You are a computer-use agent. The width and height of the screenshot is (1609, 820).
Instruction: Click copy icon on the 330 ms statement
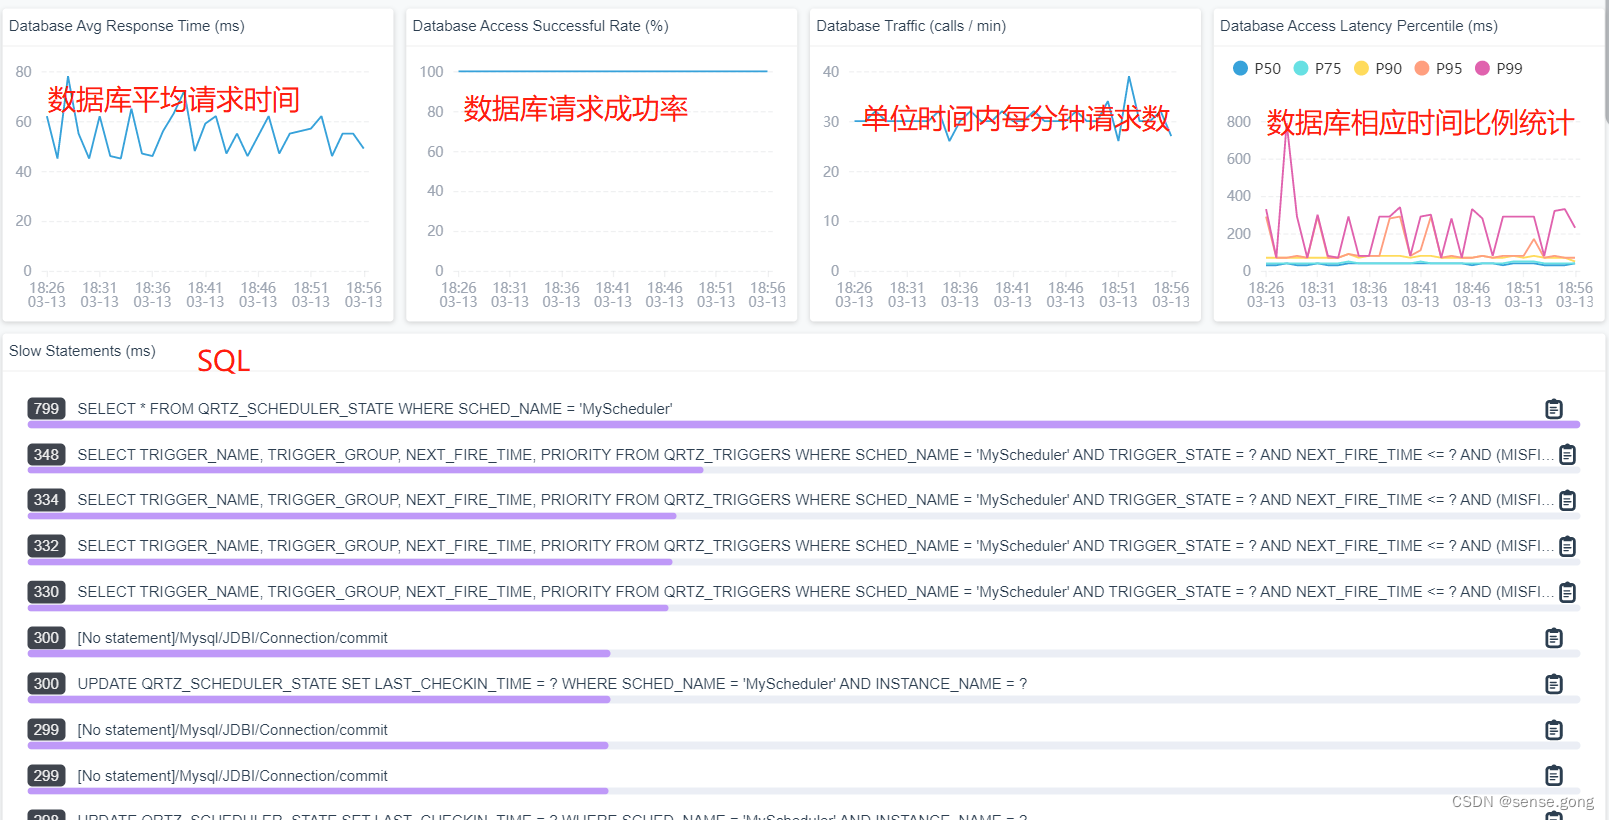coord(1568,592)
